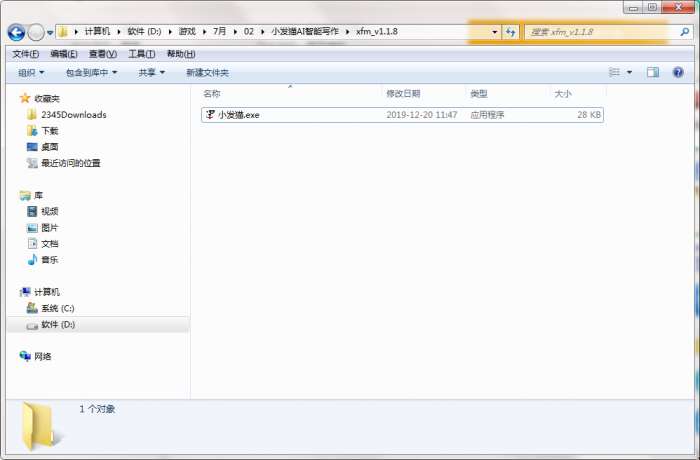Open the 文档 library
This screenshot has width=700, height=460.
click(50, 244)
